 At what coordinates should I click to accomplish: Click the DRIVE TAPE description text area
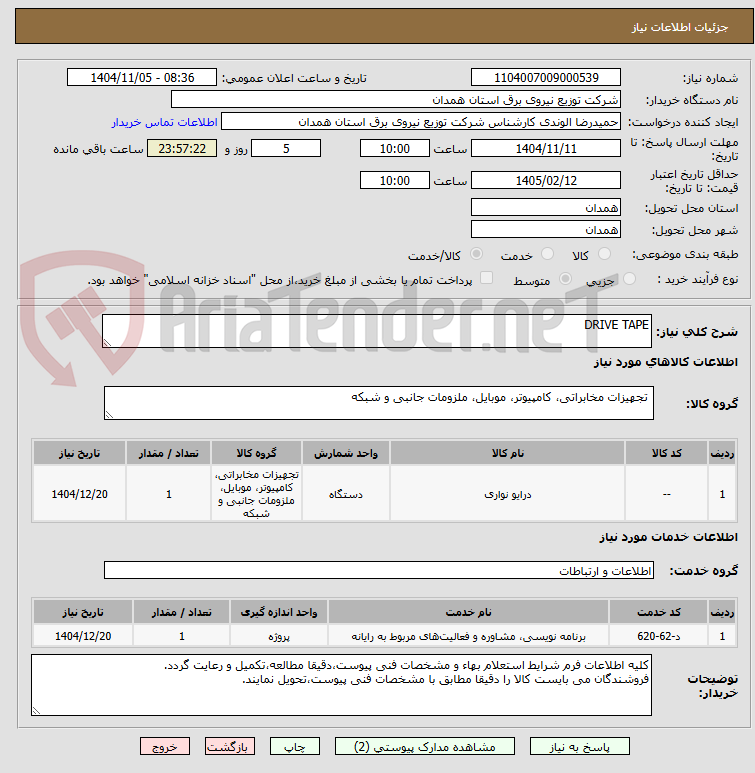pyautogui.click(x=377, y=331)
